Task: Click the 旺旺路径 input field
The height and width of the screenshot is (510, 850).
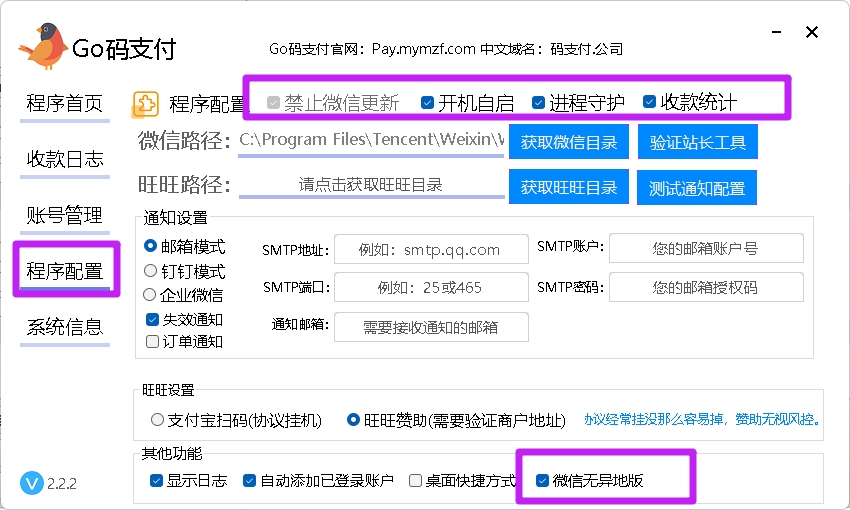Action: 371,185
